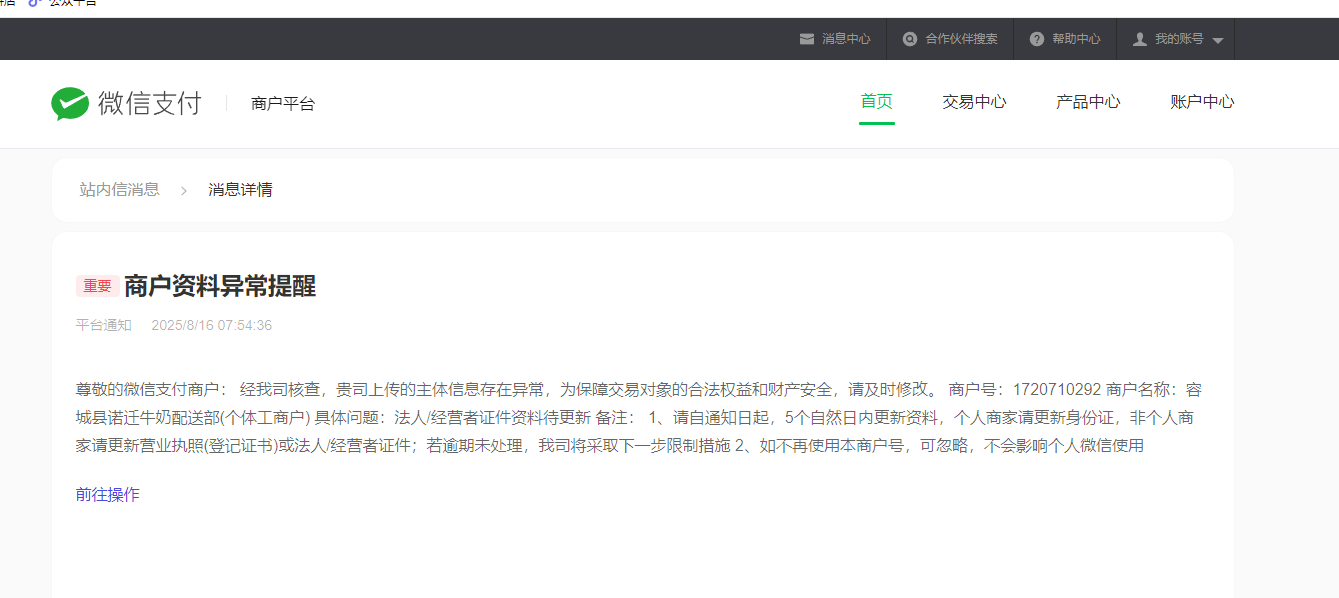Switch to the 产品中心 tab
The height and width of the screenshot is (598, 1339).
[1088, 102]
